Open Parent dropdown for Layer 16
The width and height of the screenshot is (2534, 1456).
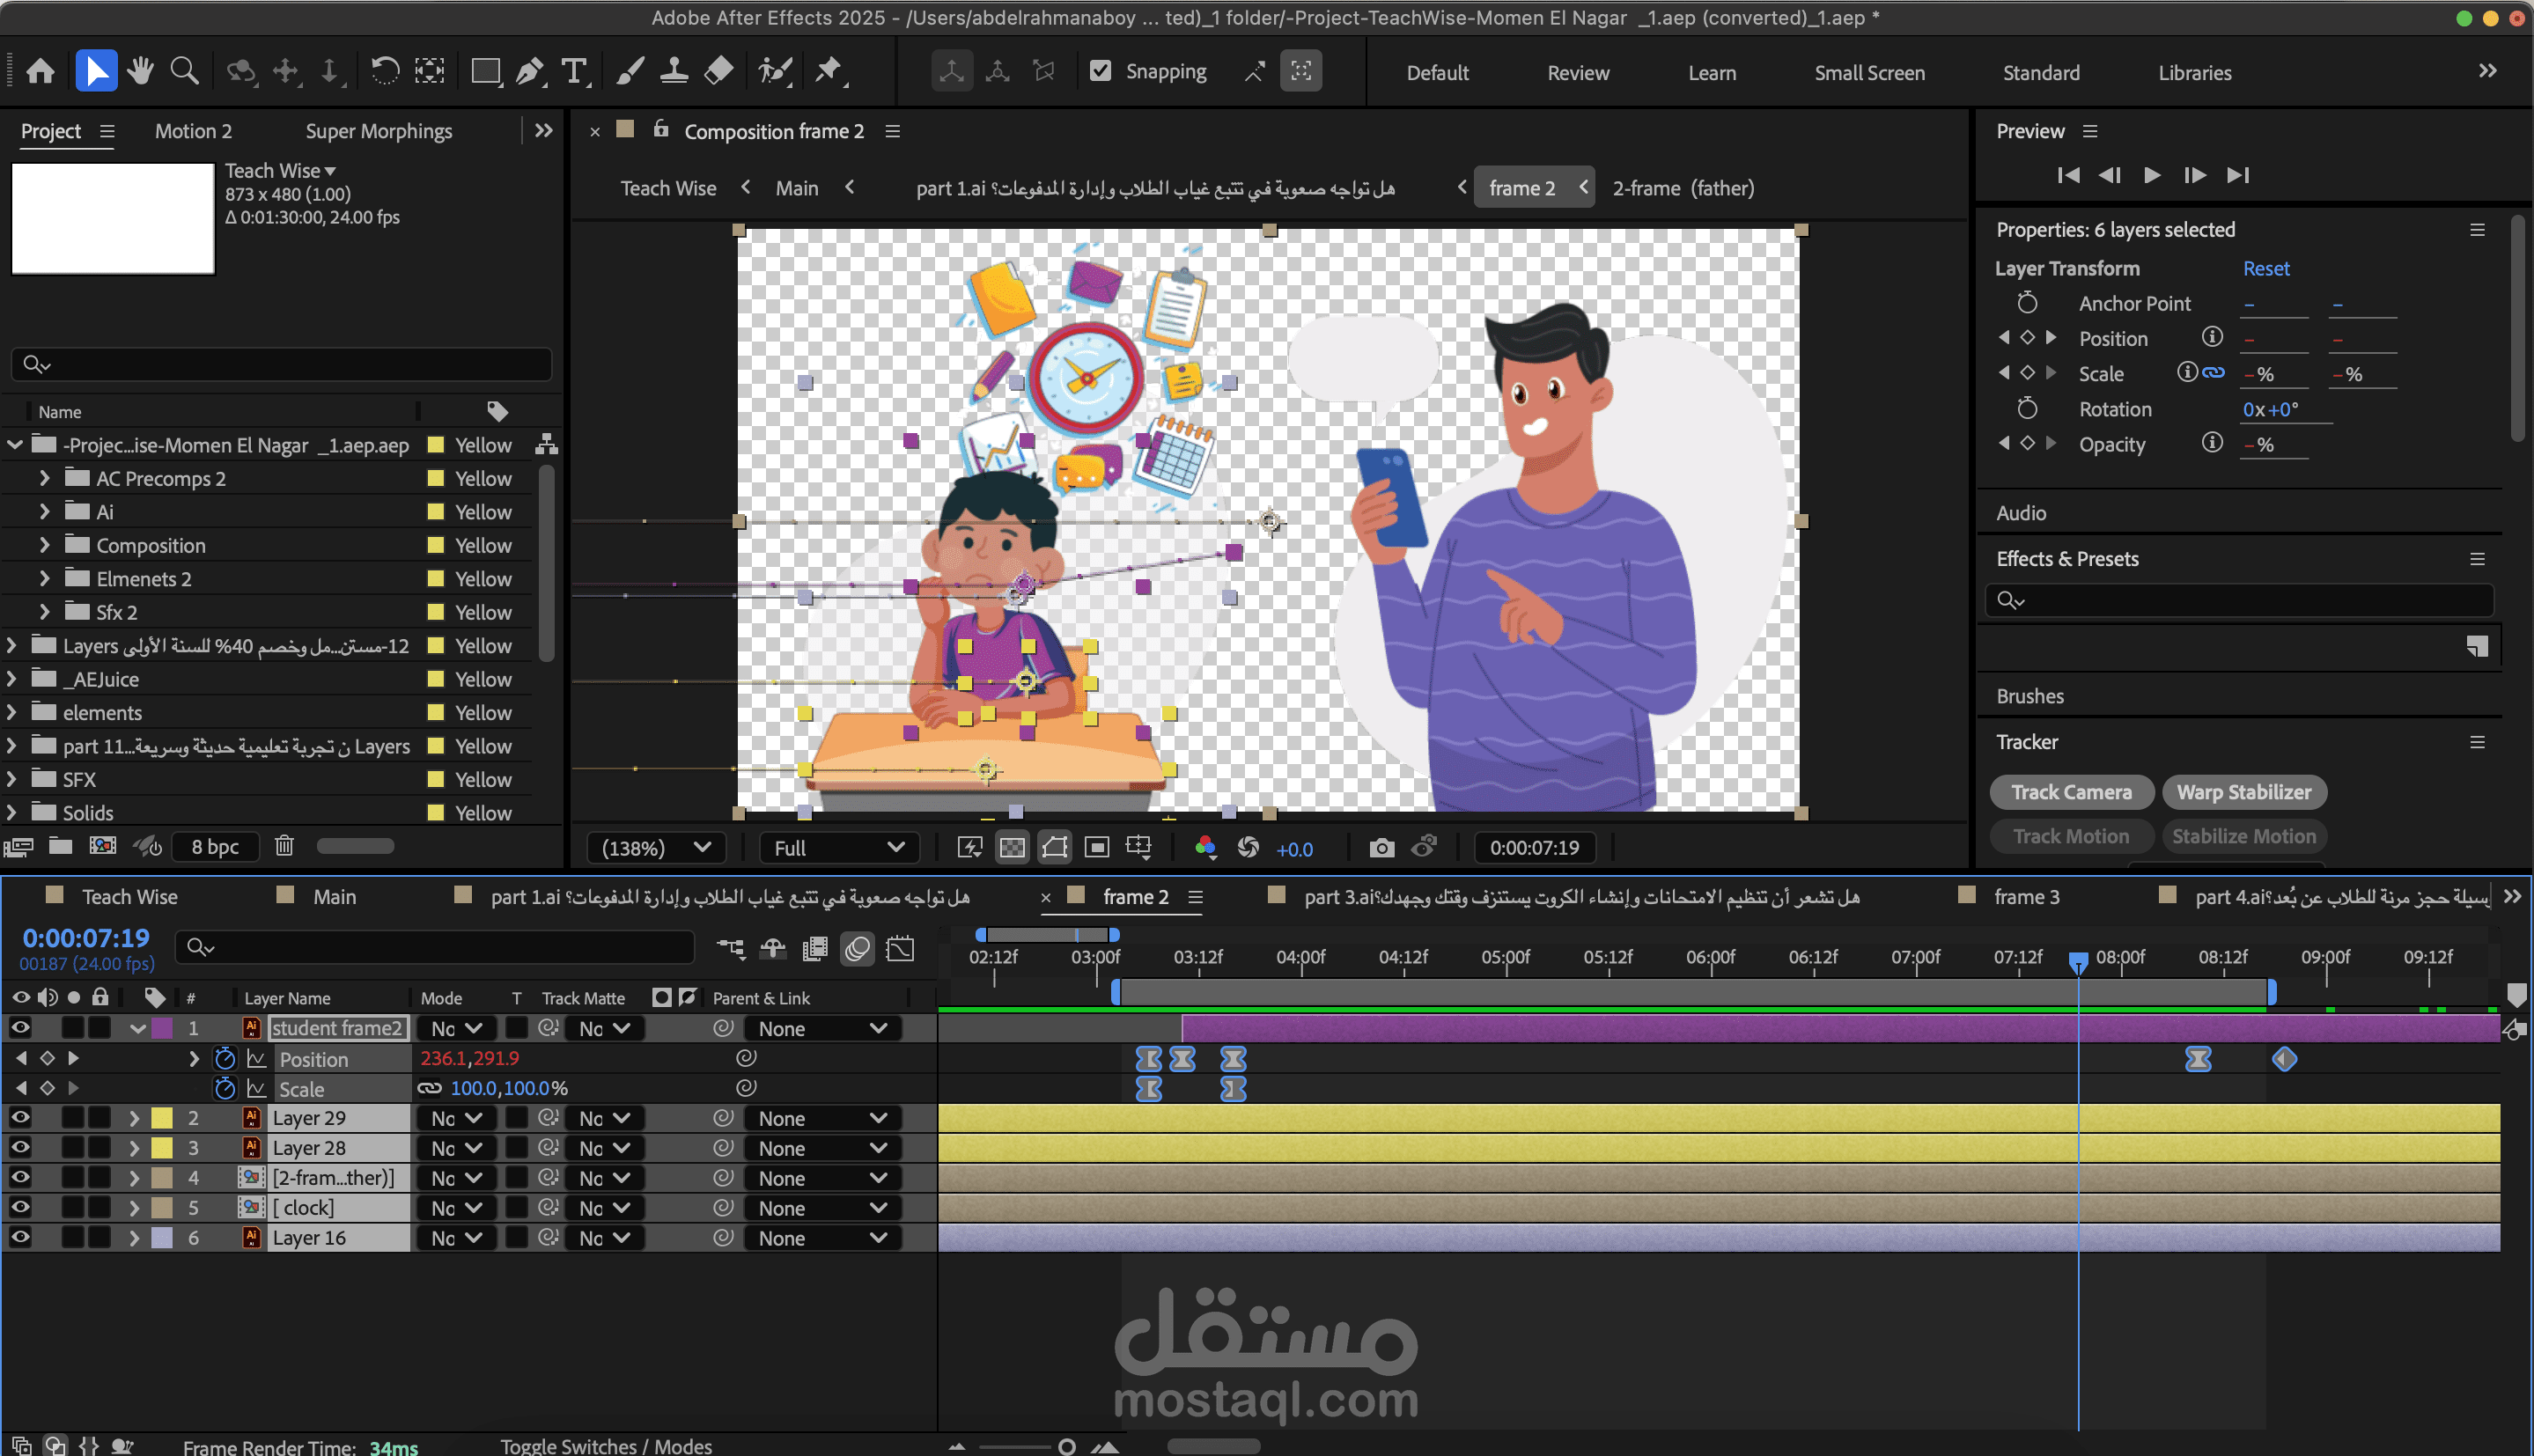[821, 1238]
